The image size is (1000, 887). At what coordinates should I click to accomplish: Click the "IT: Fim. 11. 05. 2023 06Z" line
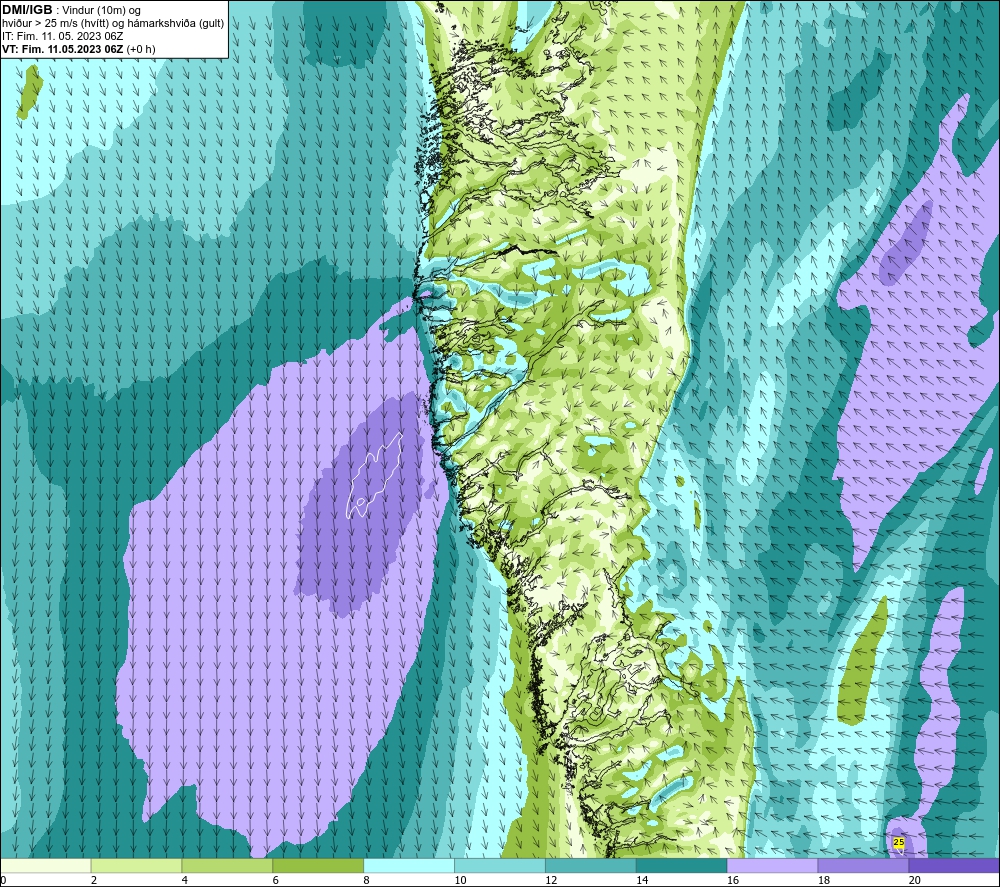pos(62,36)
